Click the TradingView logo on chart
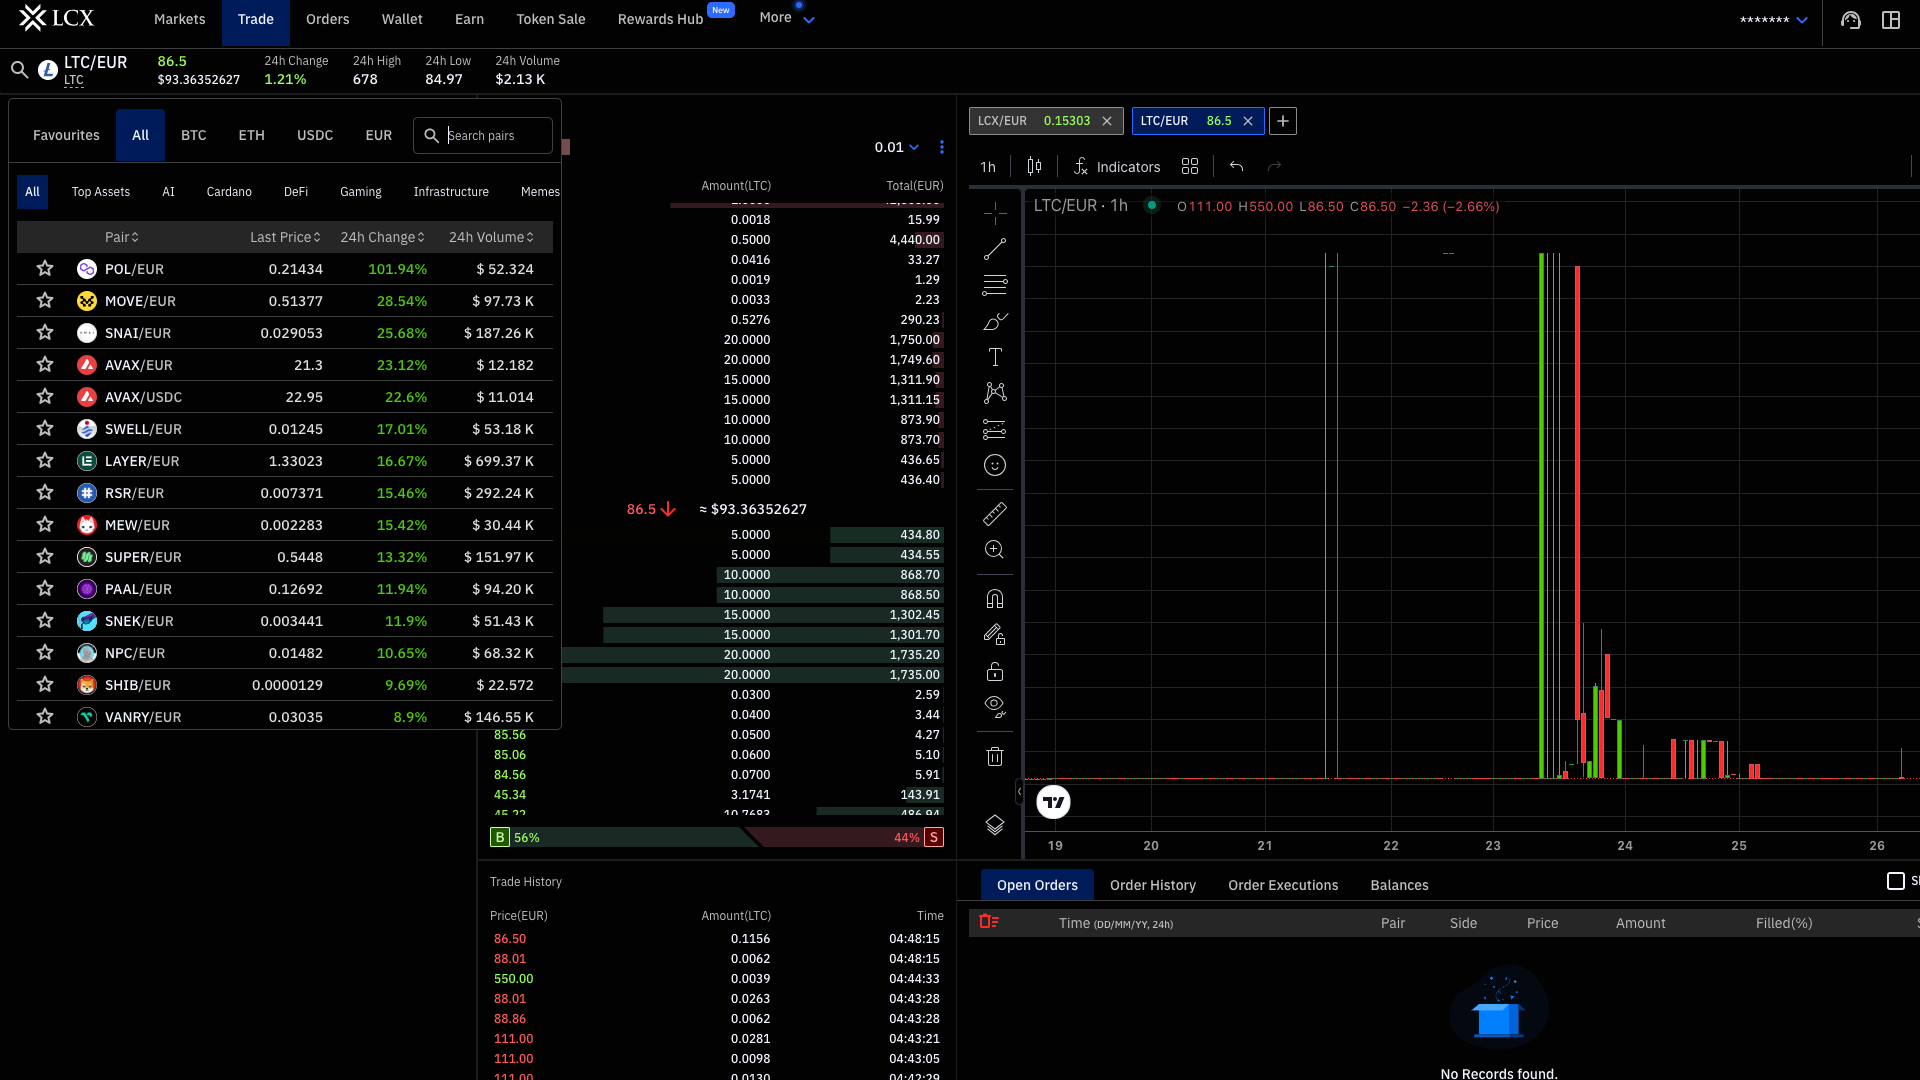This screenshot has width=1920, height=1080. 1053,802
